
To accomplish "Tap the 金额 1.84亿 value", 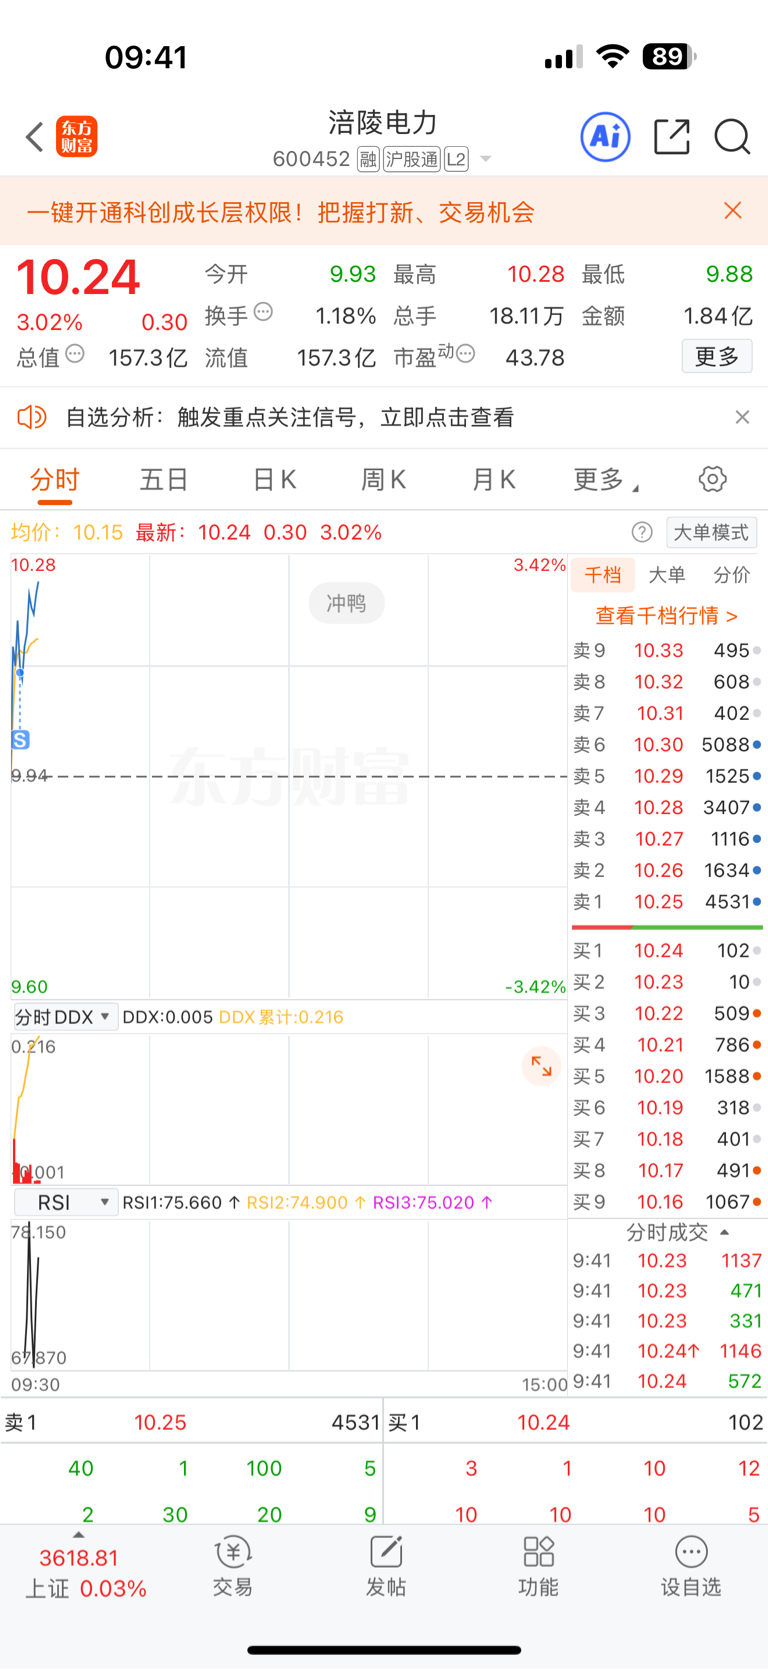I will click(x=718, y=316).
